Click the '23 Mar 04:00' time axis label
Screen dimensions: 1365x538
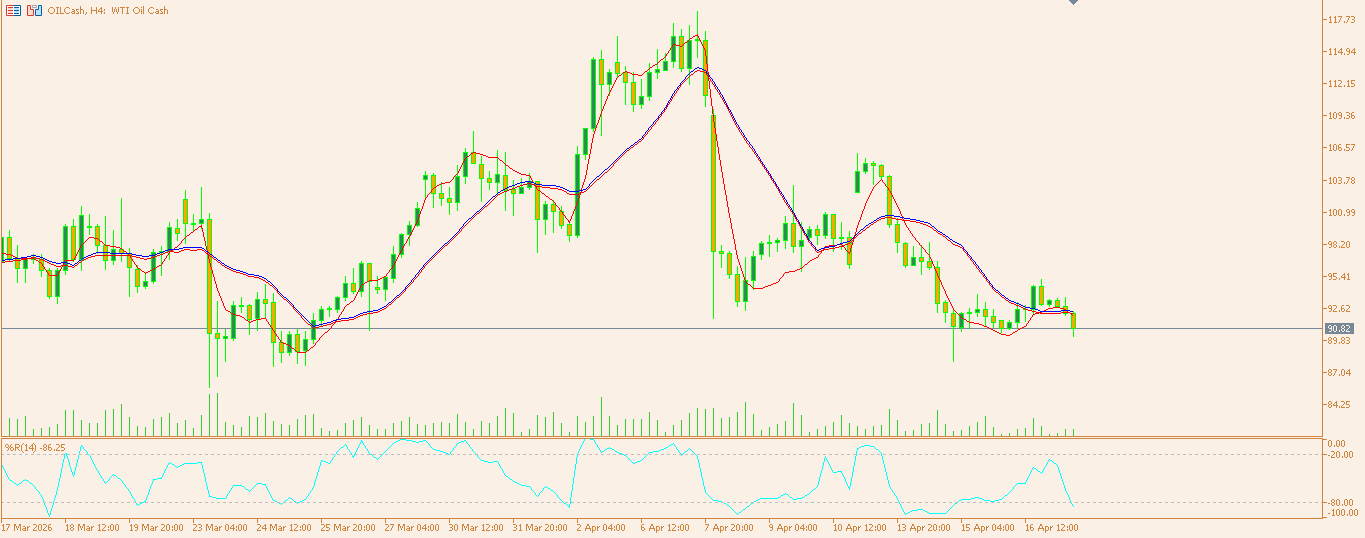pos(221,527)
